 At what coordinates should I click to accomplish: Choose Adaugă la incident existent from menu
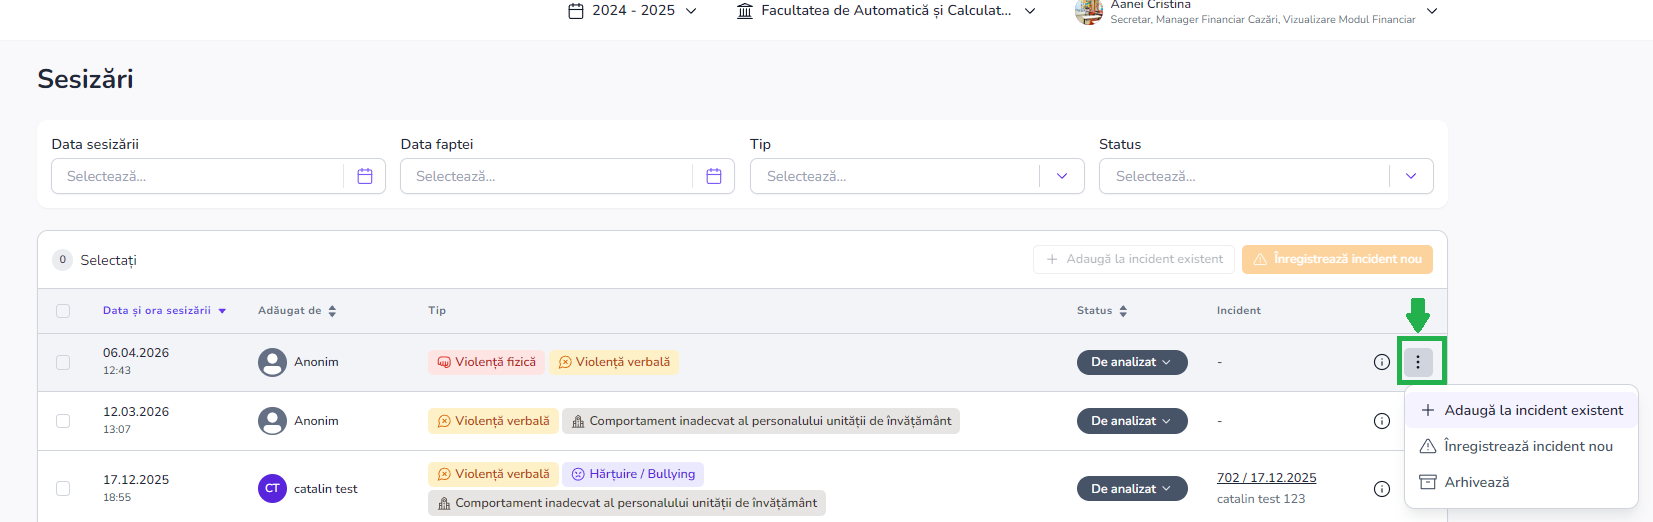click(1522, 410)
